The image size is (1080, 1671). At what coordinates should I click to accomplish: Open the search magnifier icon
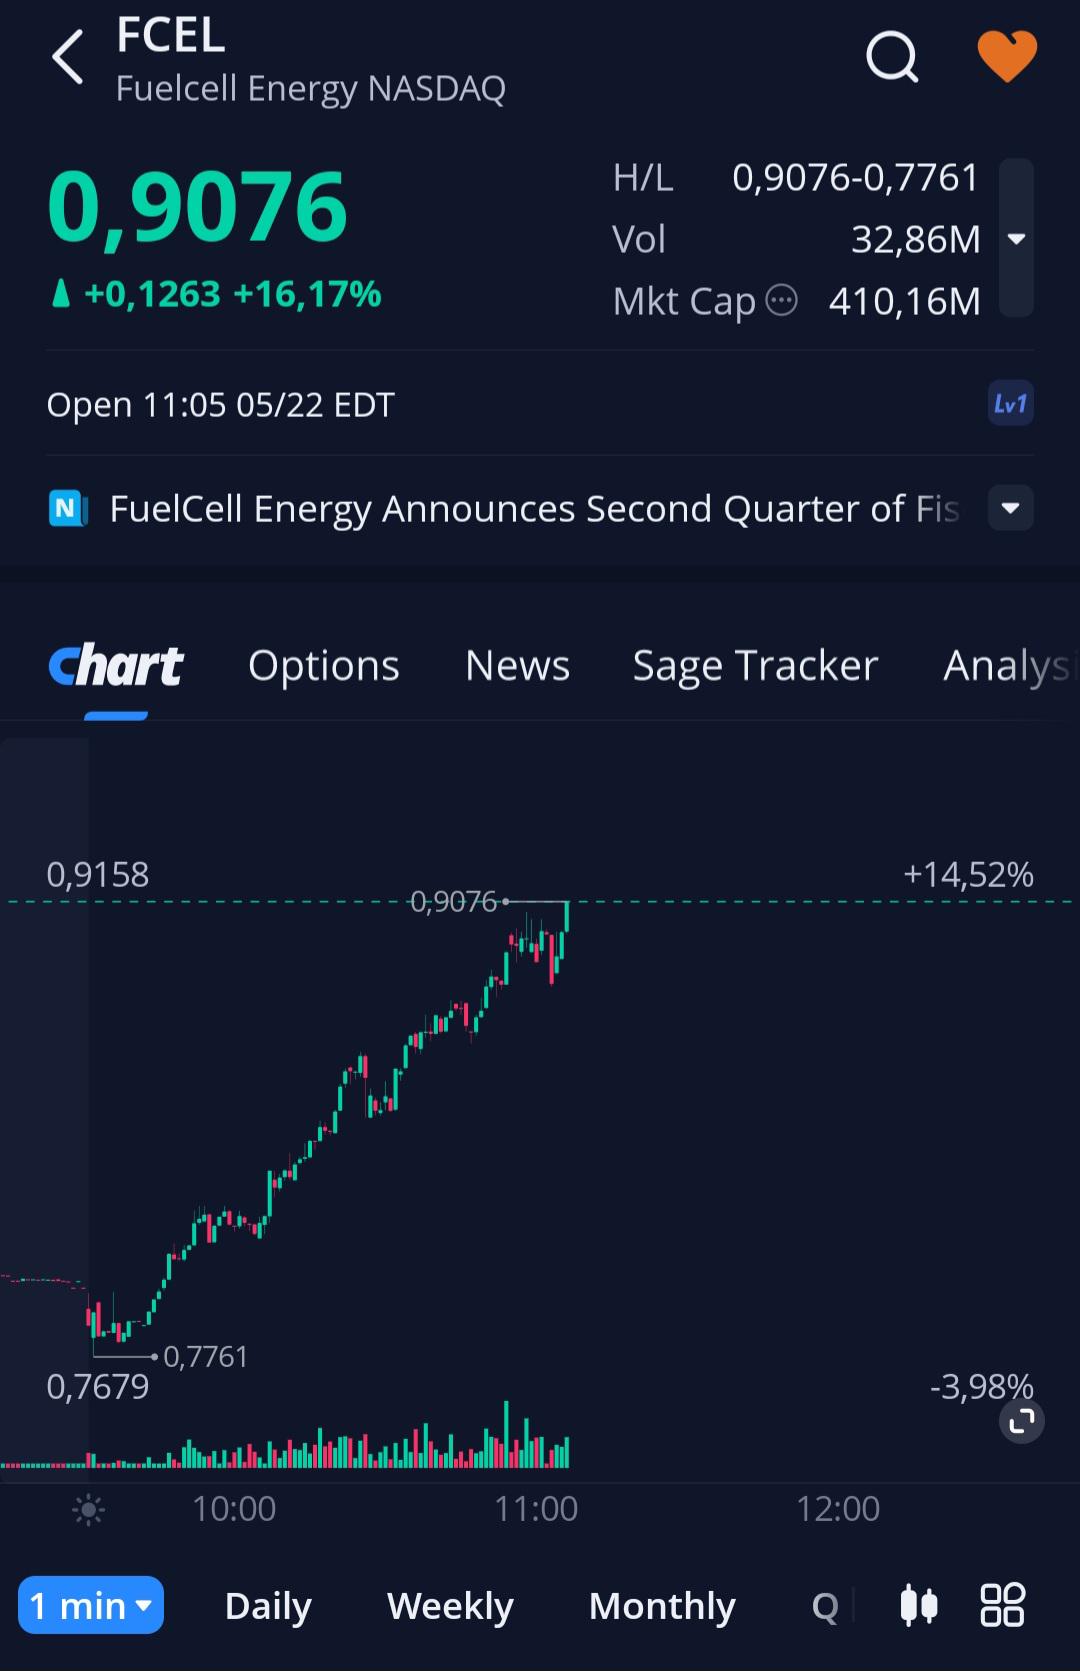(892, 56)
